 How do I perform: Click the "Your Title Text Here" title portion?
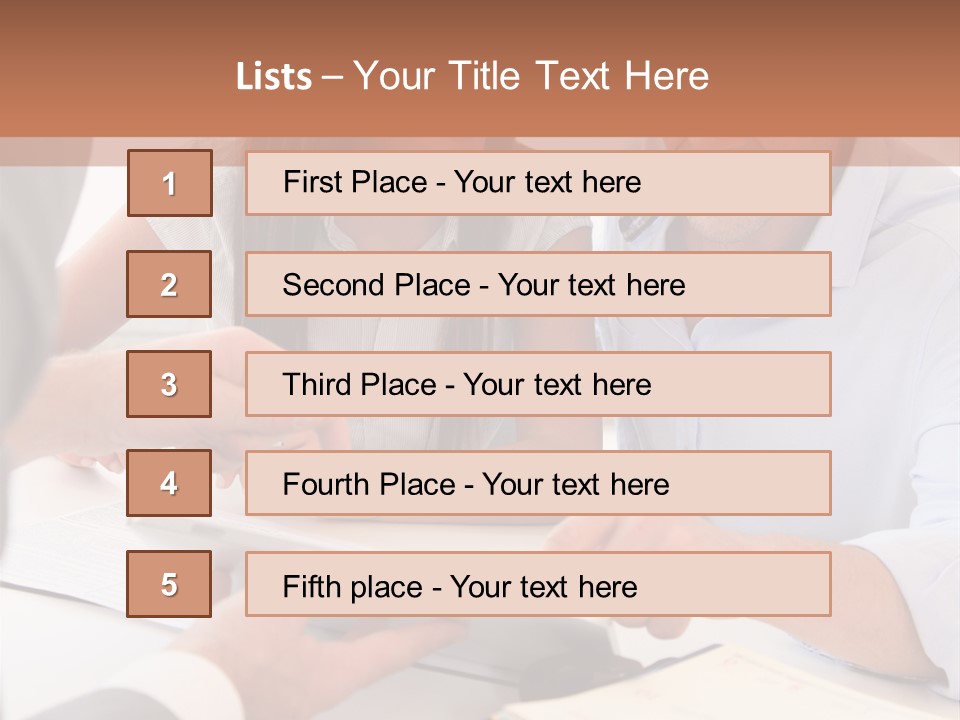point(531,76)
